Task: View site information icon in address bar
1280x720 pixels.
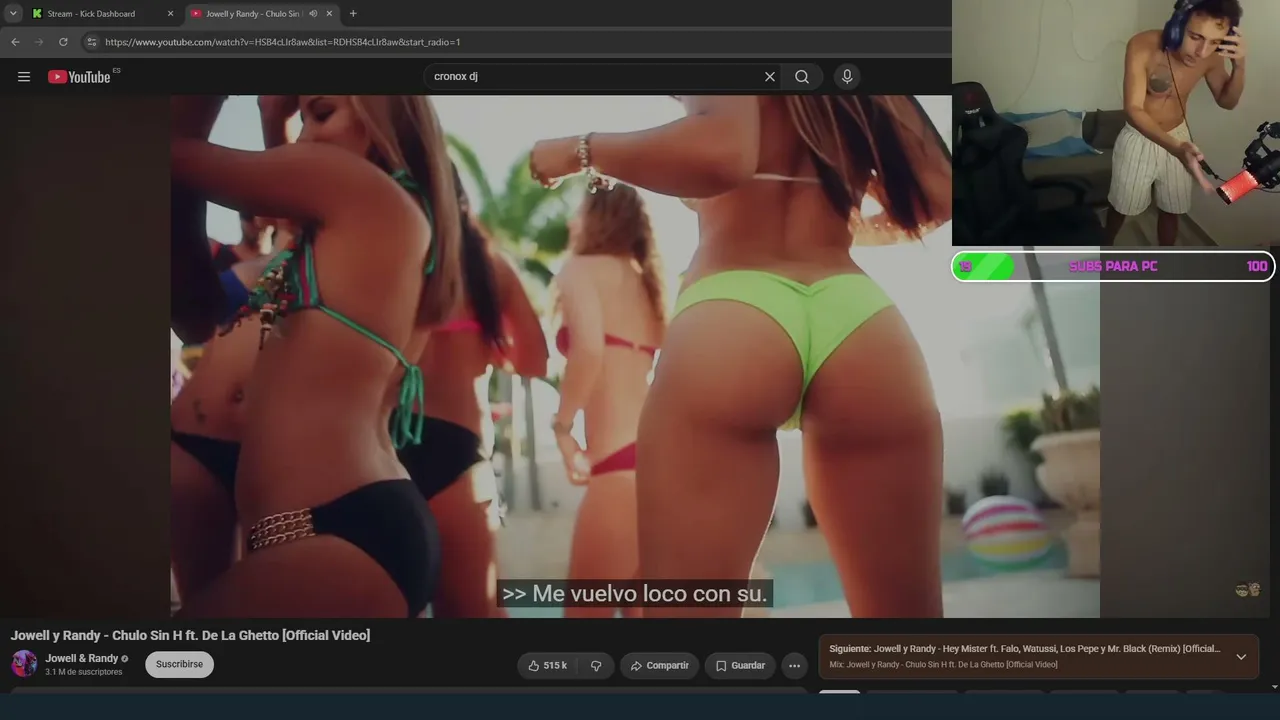Action: [91, 42]
